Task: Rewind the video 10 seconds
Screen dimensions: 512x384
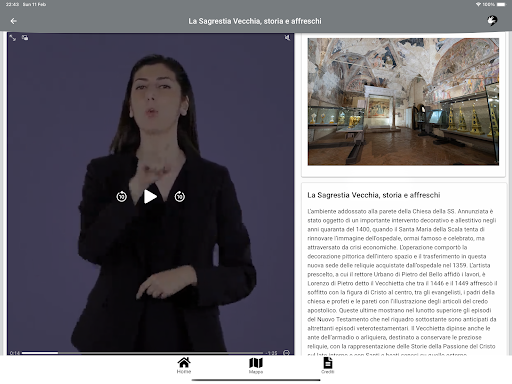Action: 122,197
